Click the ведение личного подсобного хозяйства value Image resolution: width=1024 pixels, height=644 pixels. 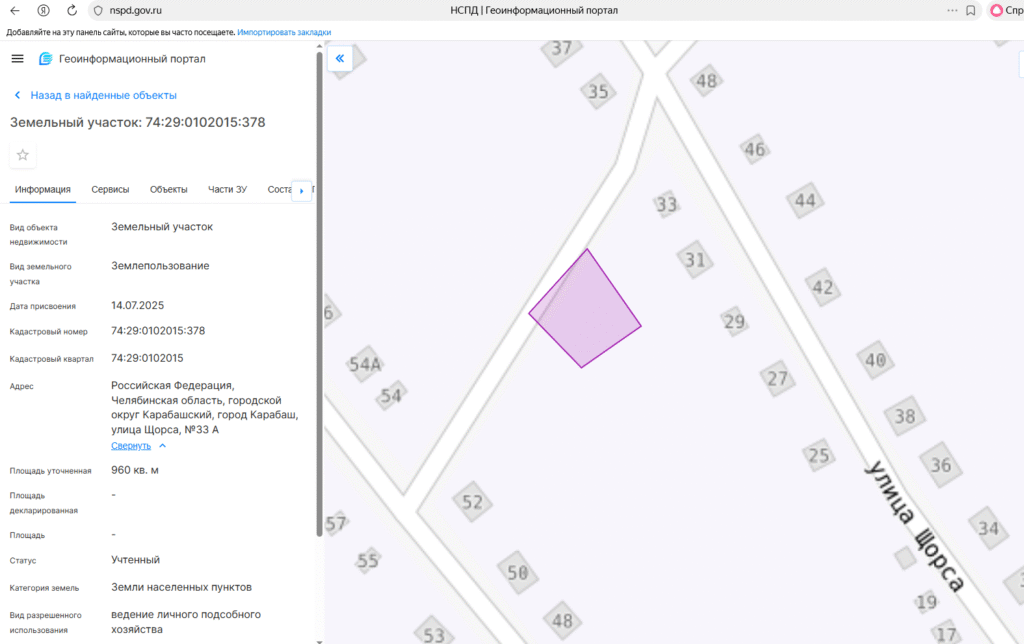pos(185,622)
